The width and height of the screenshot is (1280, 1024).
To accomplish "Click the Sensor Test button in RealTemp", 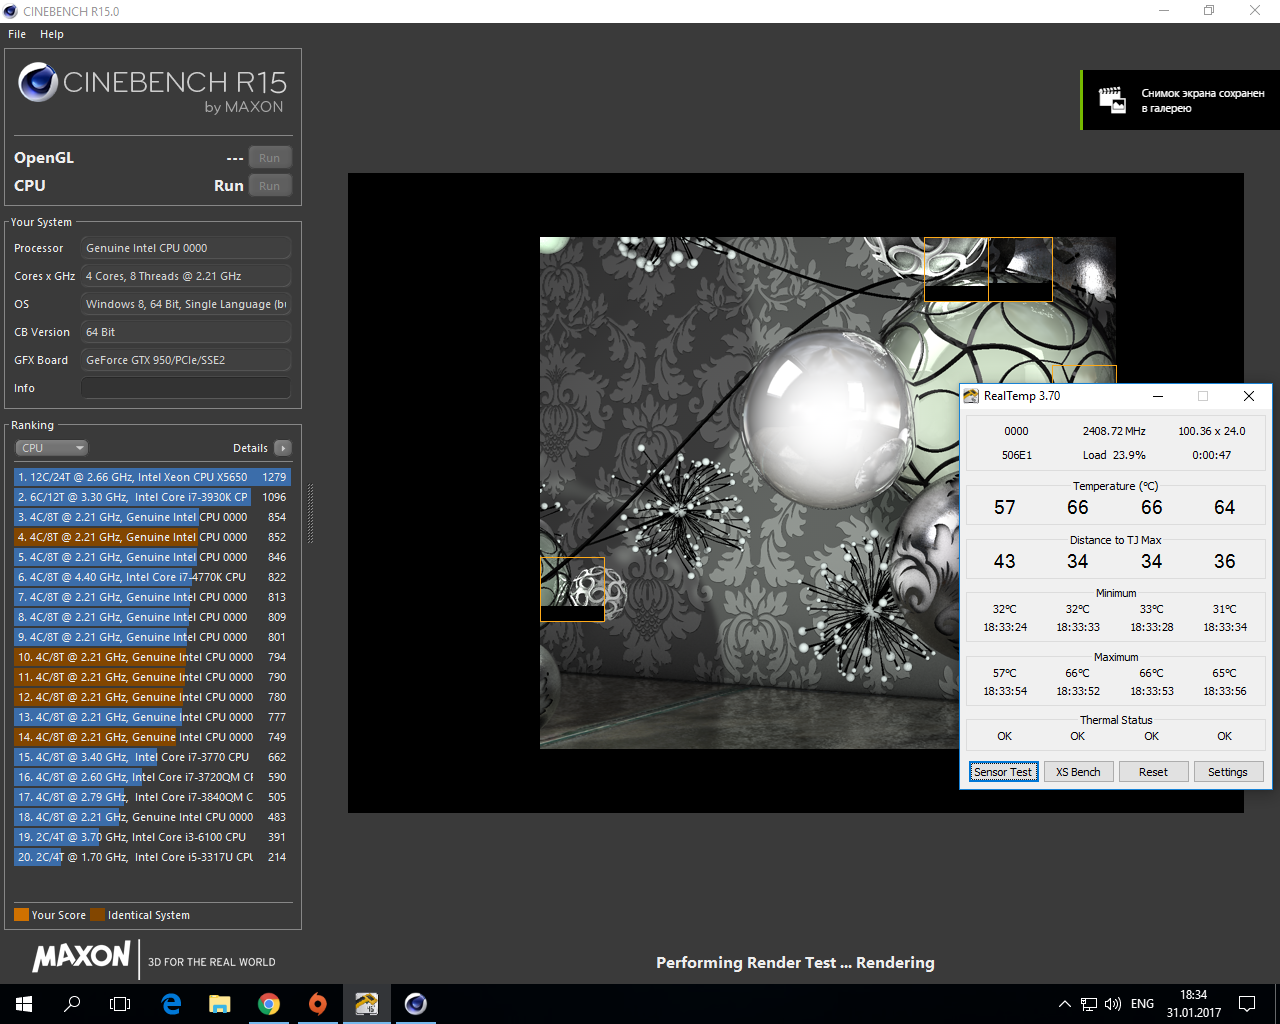I will coord(1003,772).
